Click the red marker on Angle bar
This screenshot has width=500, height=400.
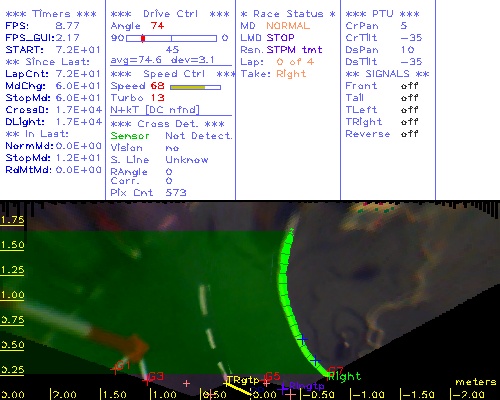tap(143, 38)
